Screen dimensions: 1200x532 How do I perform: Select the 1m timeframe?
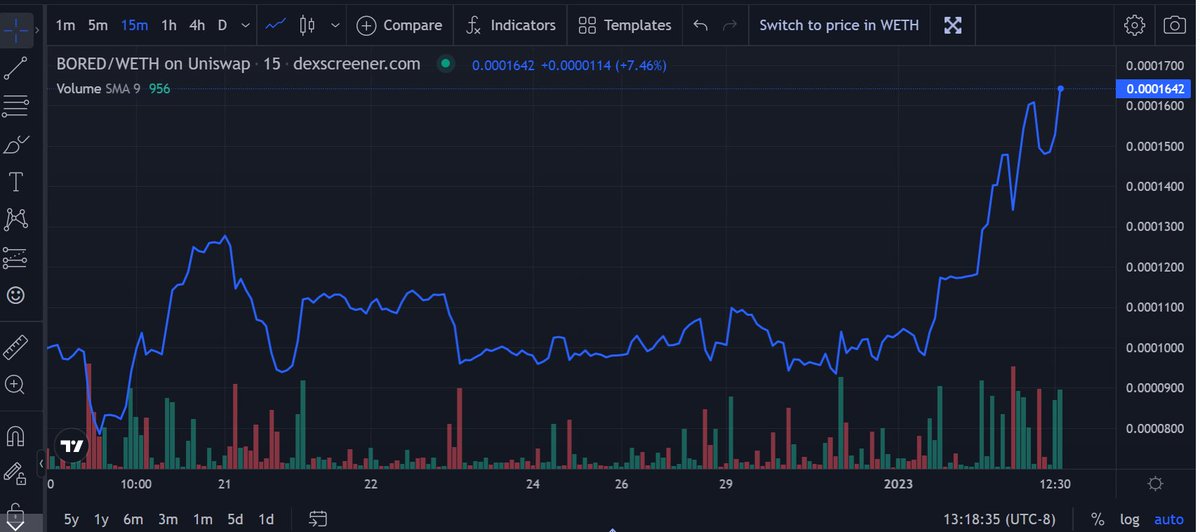(x=66, y=25)
